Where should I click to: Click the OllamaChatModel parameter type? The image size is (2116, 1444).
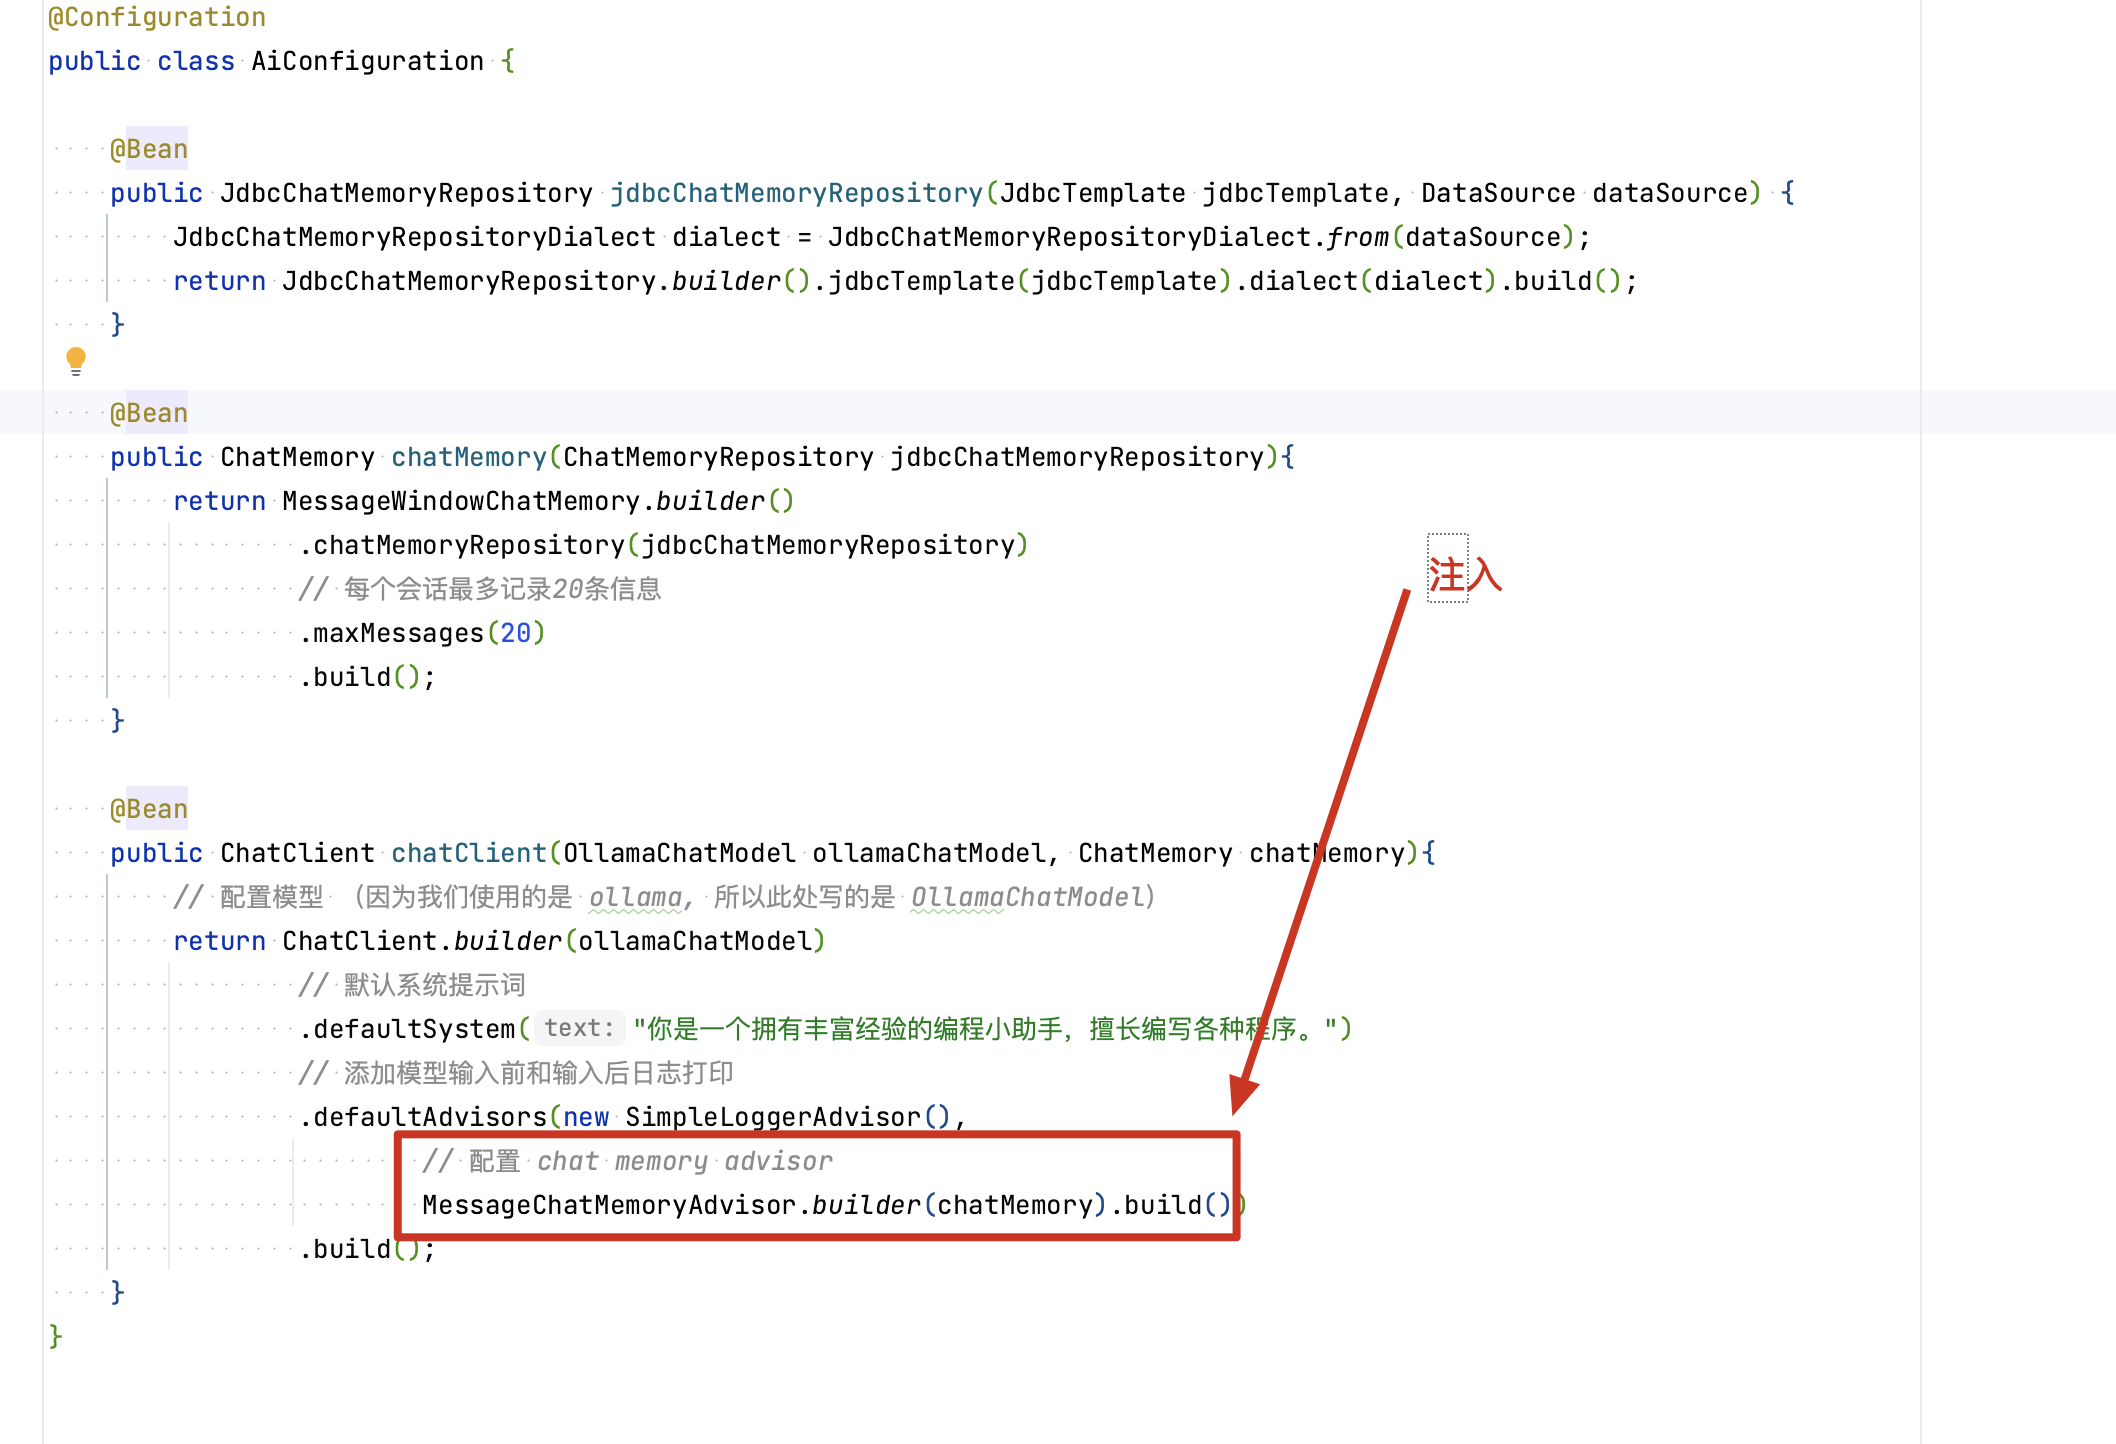coord(679,853)
